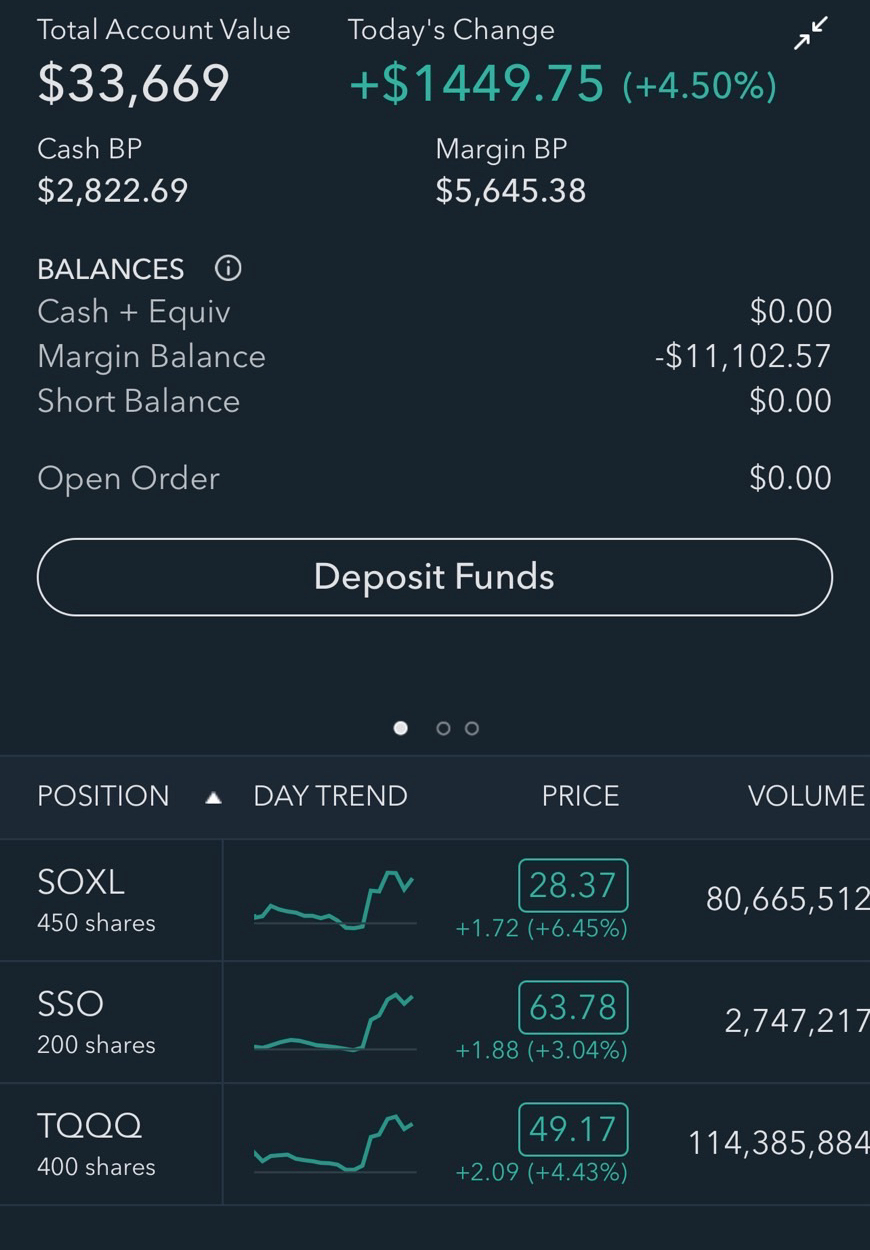Open the TQQQ position row
This screenshot has width=870, height=1250.
tap(435, 1144)
